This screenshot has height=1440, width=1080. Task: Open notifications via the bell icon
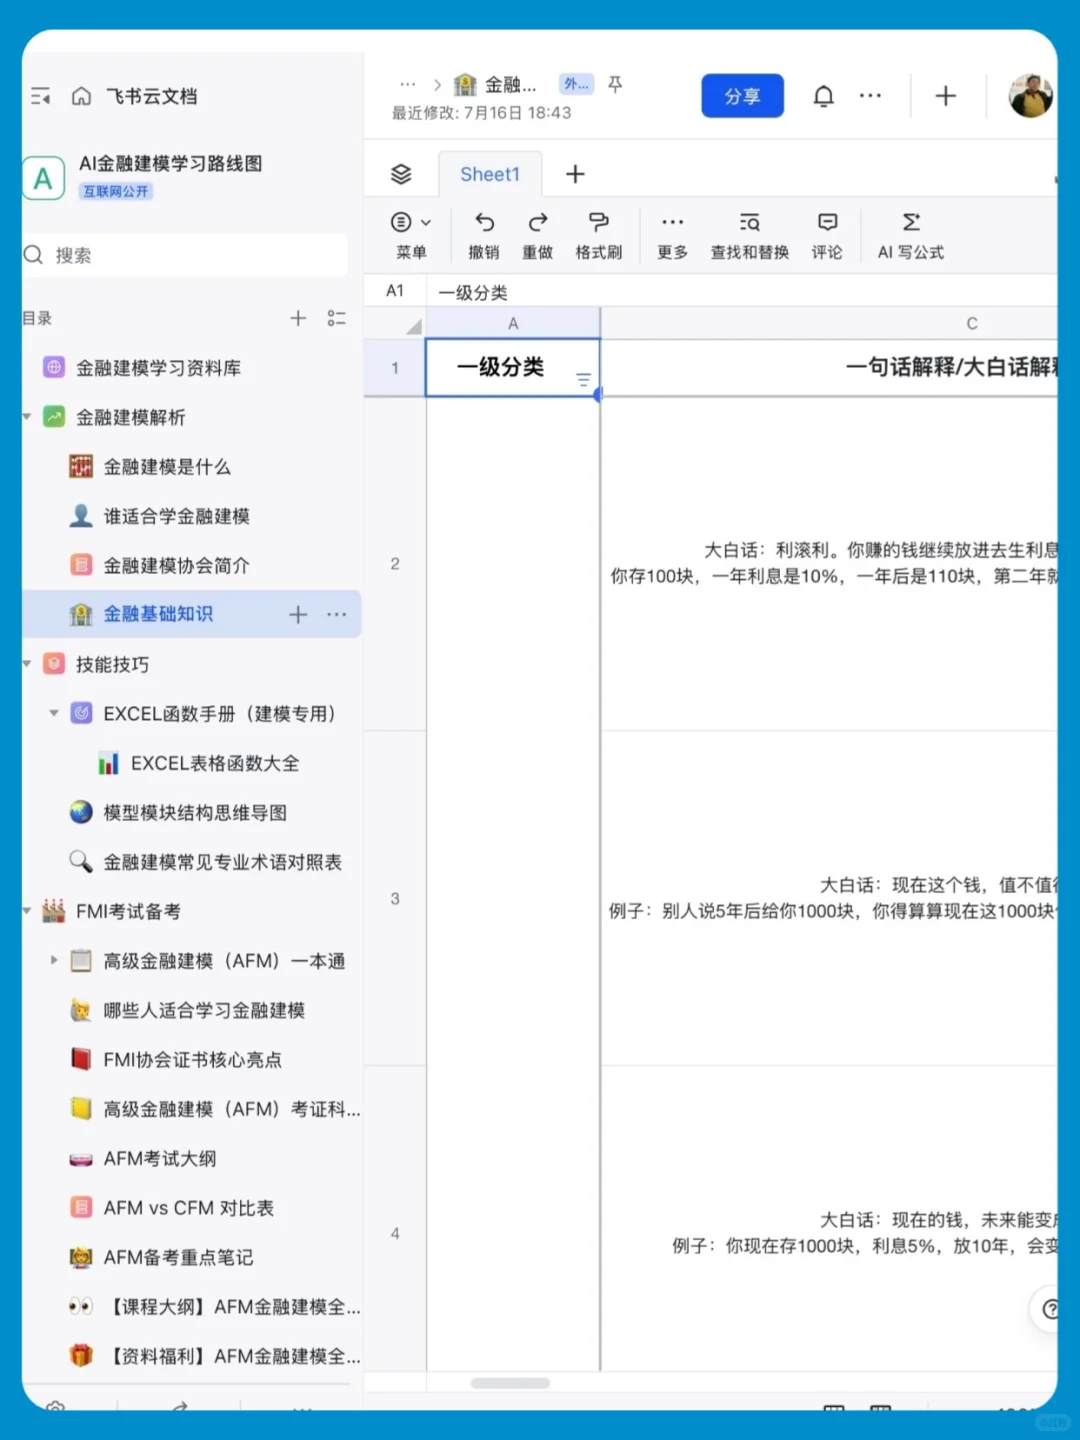tap(823, 95)
